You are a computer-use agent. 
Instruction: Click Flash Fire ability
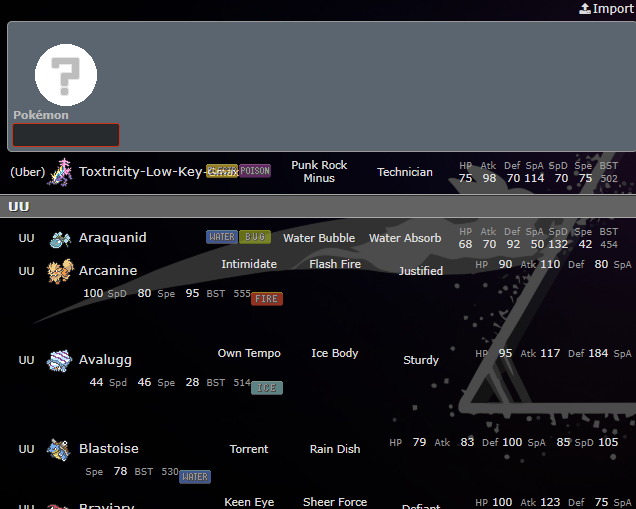pos(335,264)
